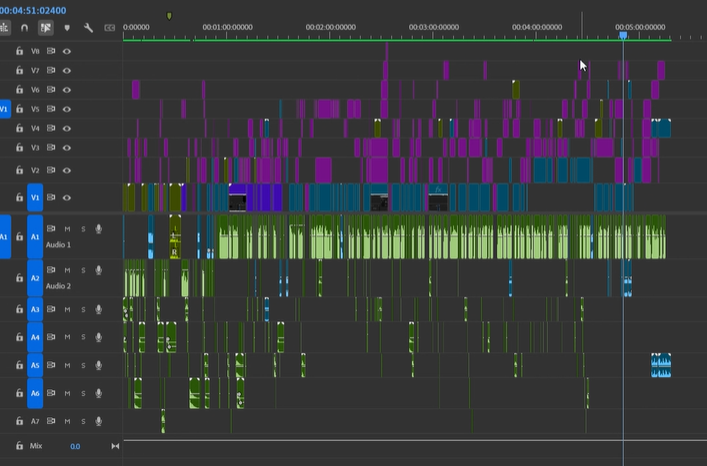Toggle lock on track V4
Image resolution: width=707 pixels, height=466 pixels.
[19, 128]
